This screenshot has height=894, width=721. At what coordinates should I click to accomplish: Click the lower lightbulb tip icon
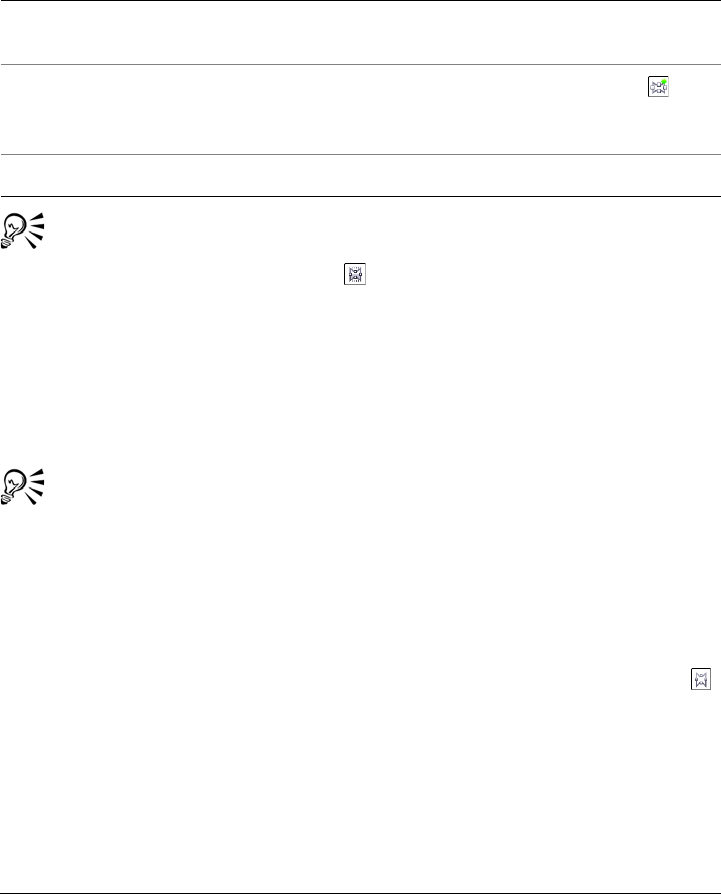tap(24, 485)
